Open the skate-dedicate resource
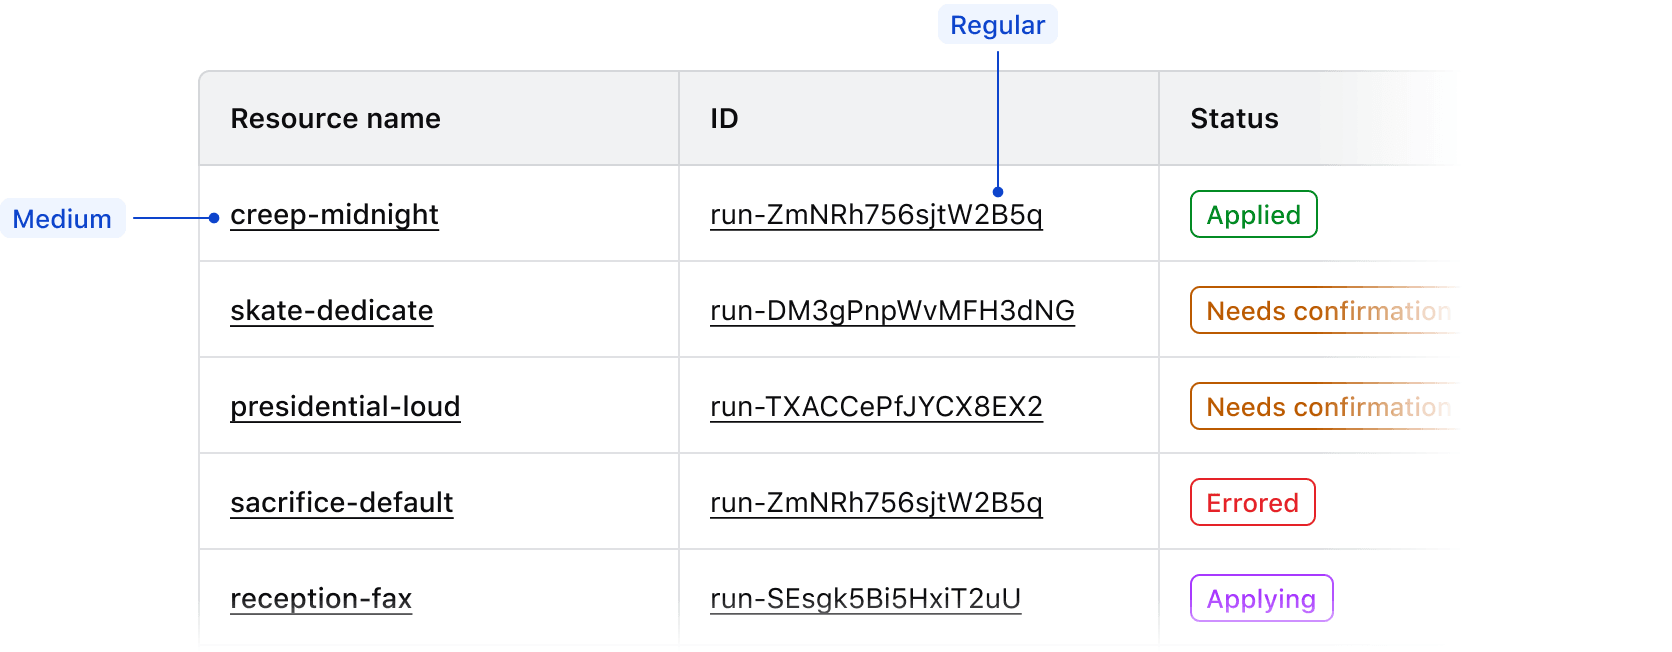The width and height of the screenshot is (1672, 652). 331,310
